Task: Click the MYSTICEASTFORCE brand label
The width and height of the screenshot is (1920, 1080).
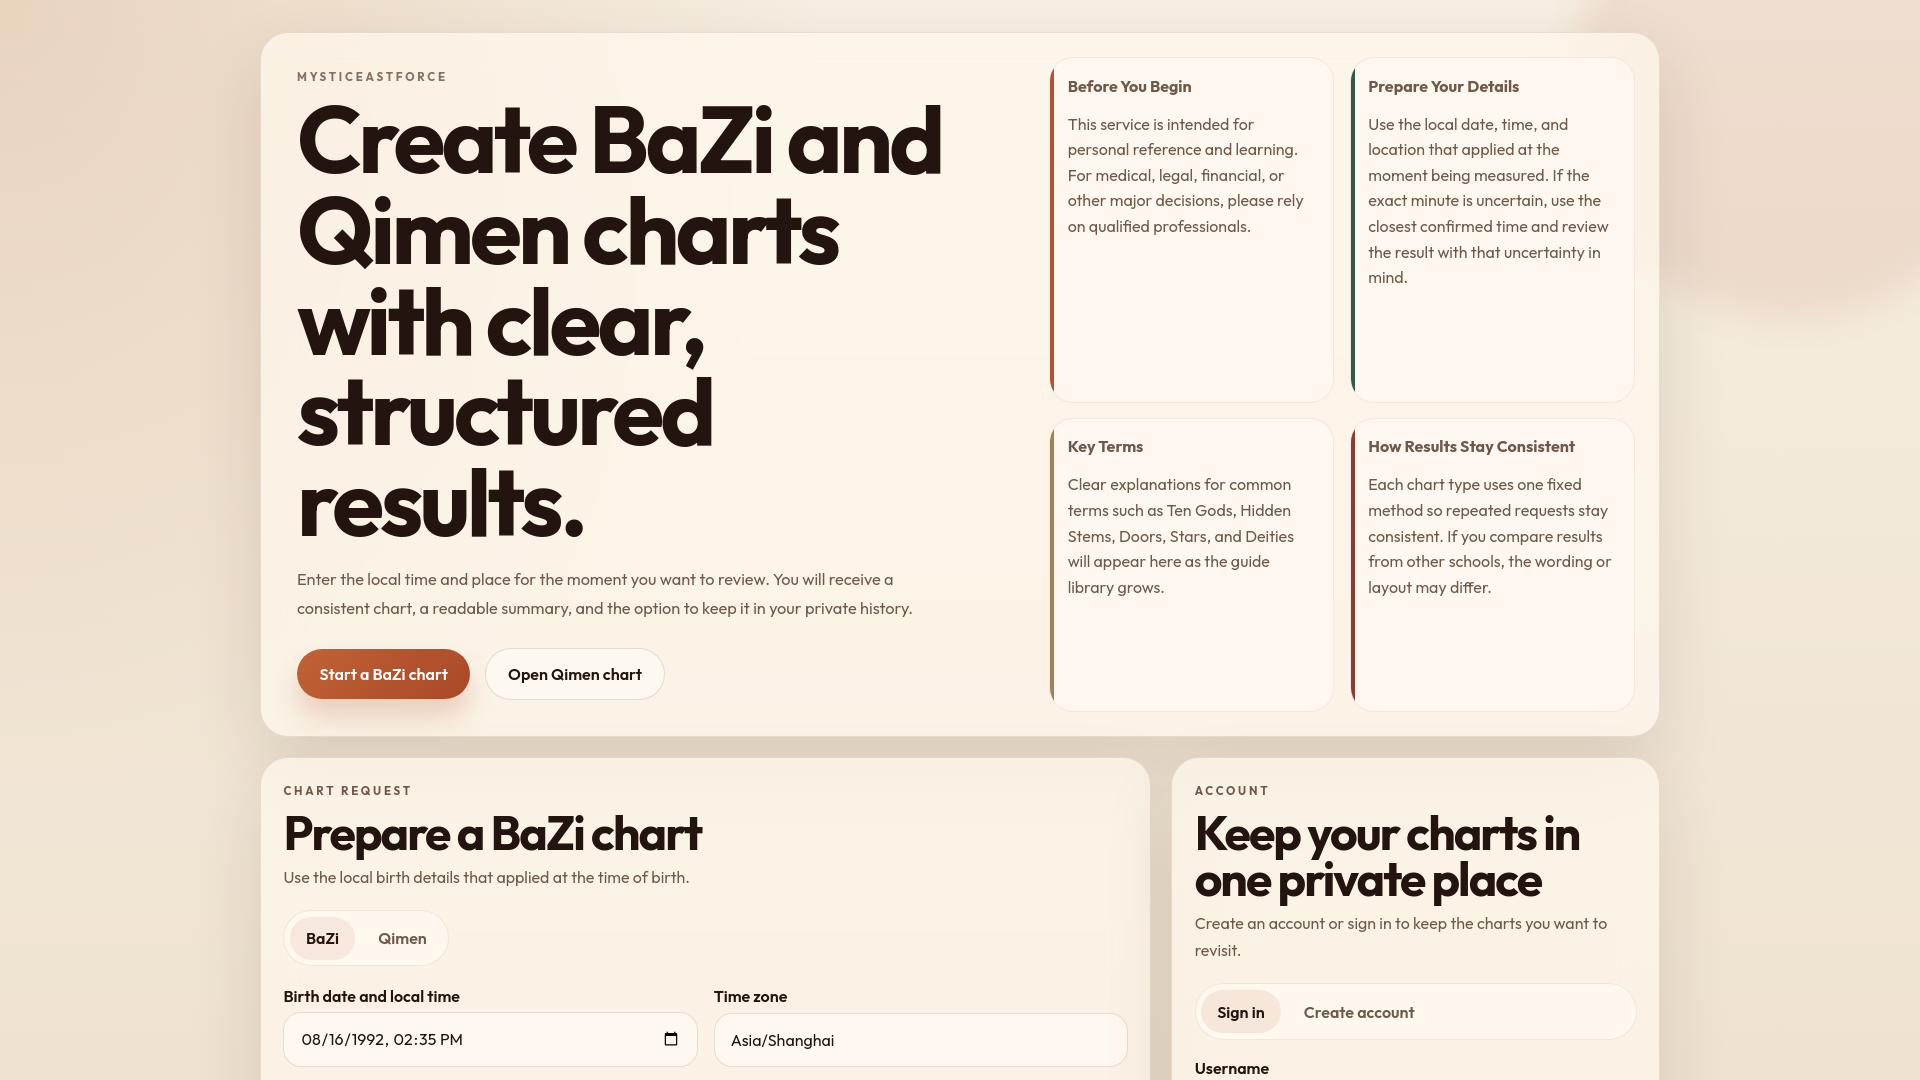Action: coord(371,77)
